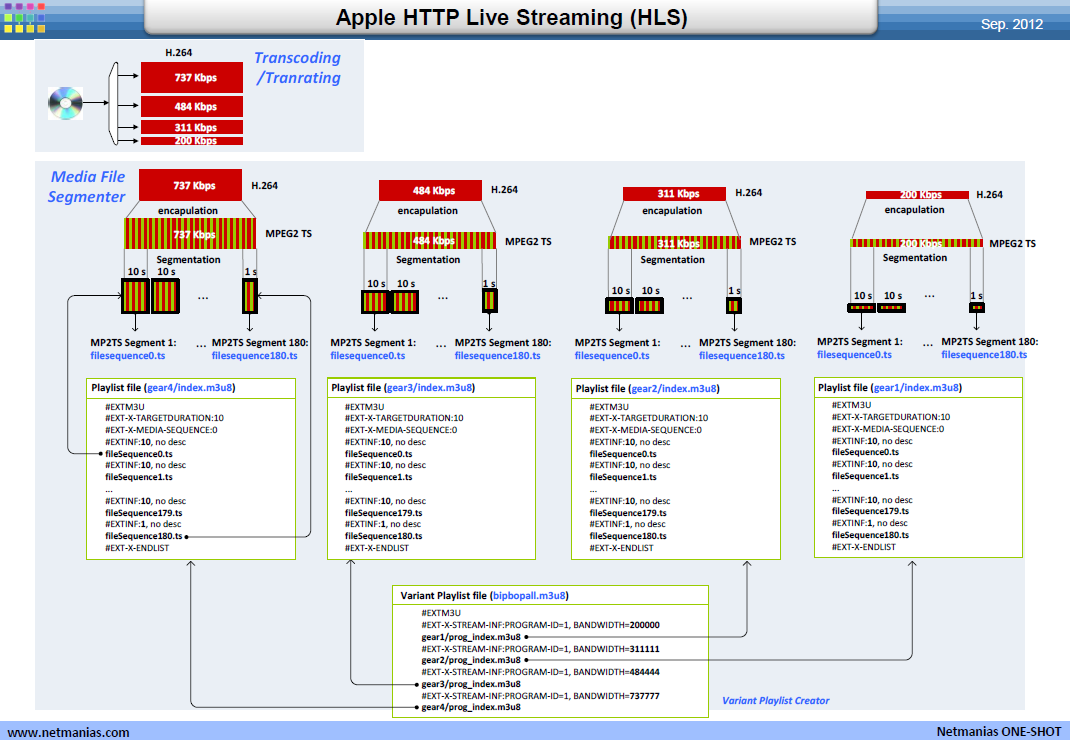Click "MP2TS Segment 1:" above the gear4 playlist

pyautogui.click(x=133, y=343)
